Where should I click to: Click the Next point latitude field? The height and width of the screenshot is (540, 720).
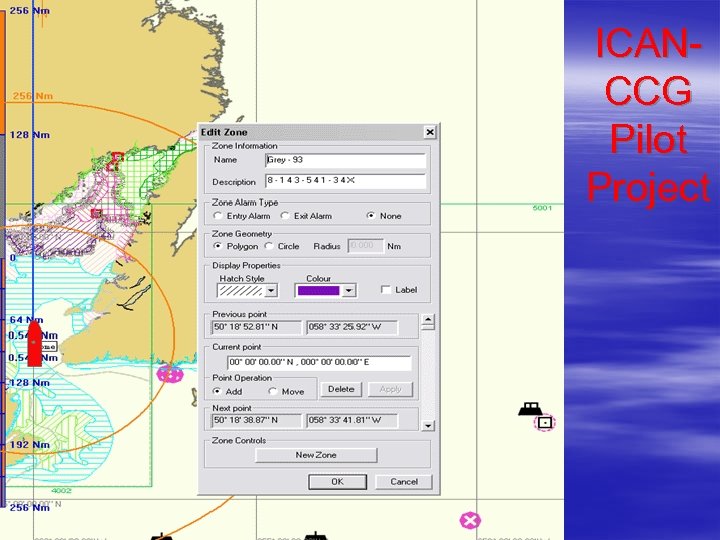pyautogui.click(x=256, y=420)
